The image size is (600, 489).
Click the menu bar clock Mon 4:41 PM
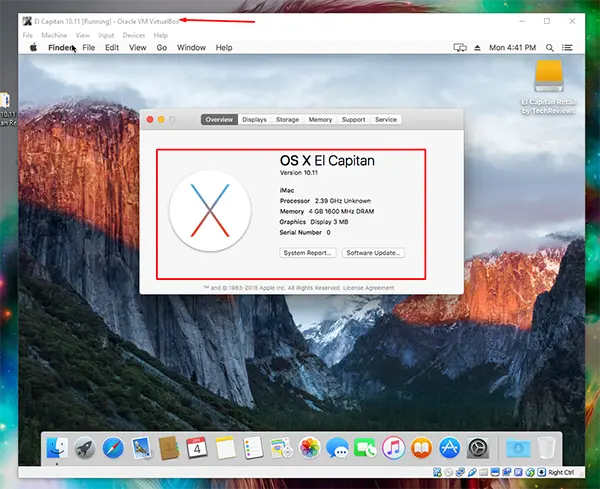point(512,48)
